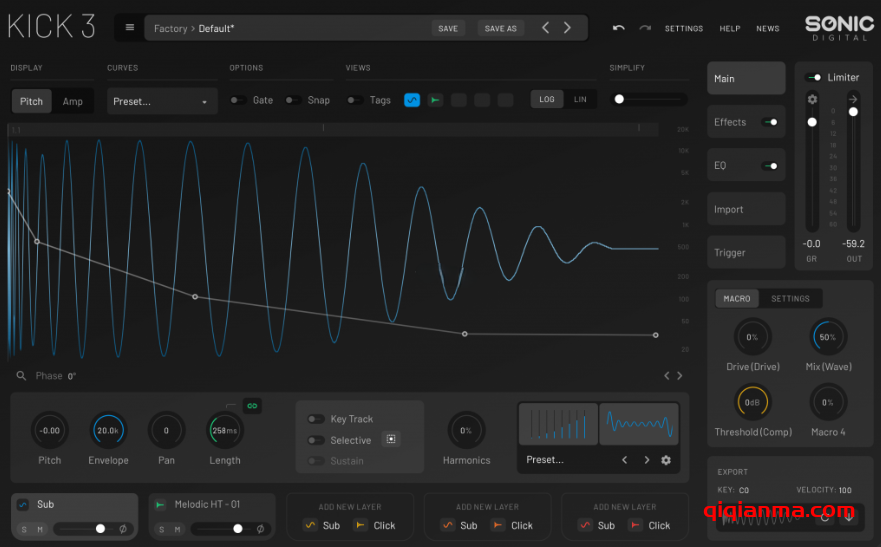Switch to the macro SETTINGS tab
This screenshot has height=547, width=881.
click(790, 299)
